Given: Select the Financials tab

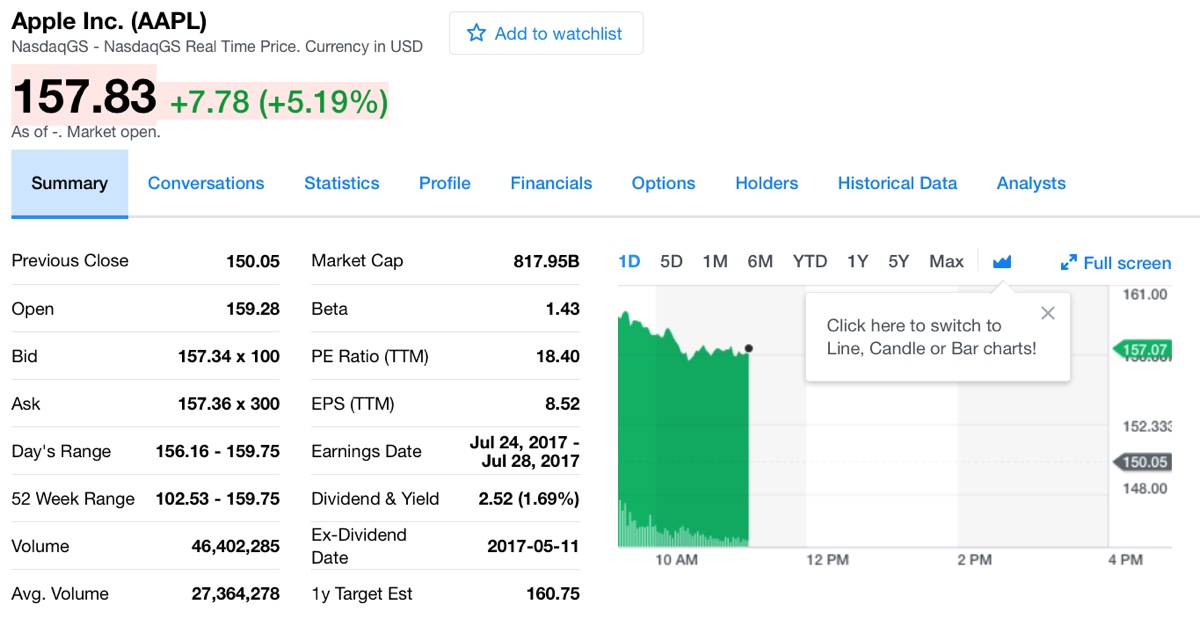Looking at the screenshot, I should tap(551, 183).
